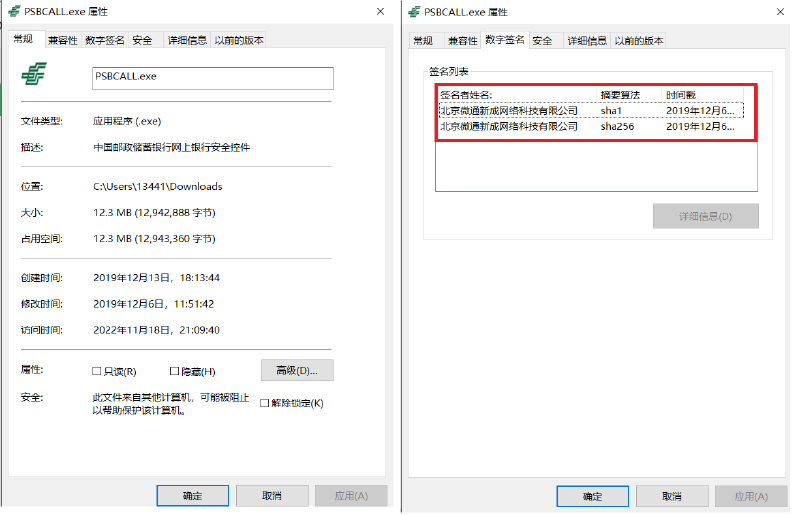The height and width of the screenshot is (515, 800).
Task: Switch to 兼容性 tab in left window
Action: 62,40
